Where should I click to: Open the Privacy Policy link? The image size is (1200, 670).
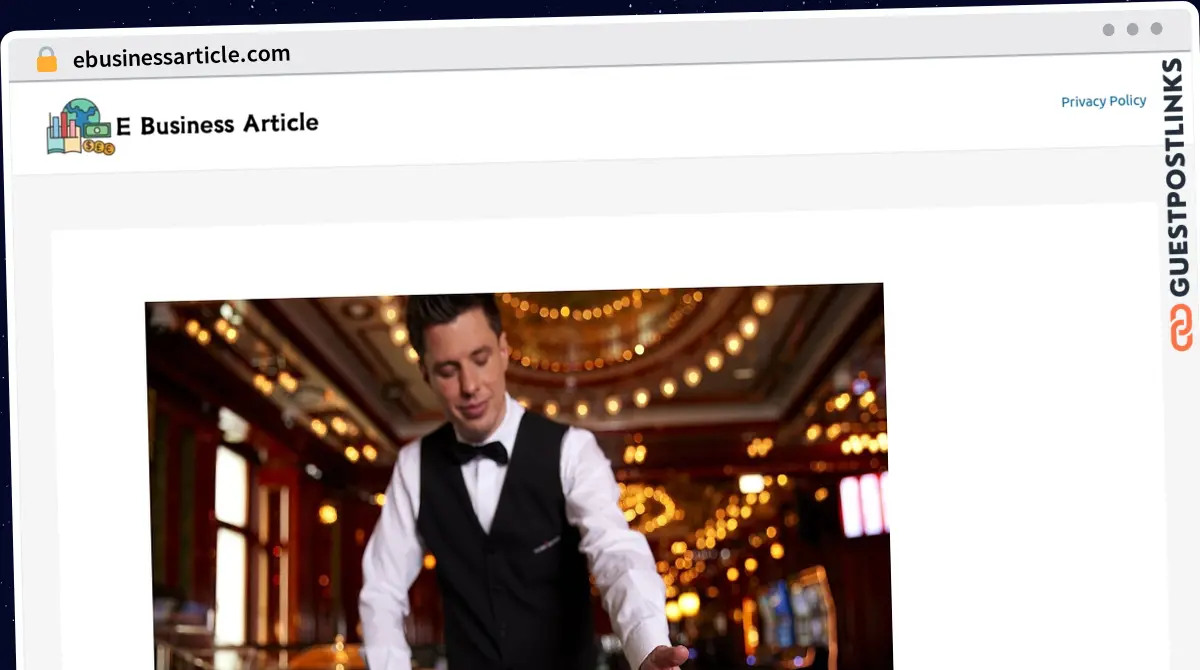click(x=1103, y=101)
